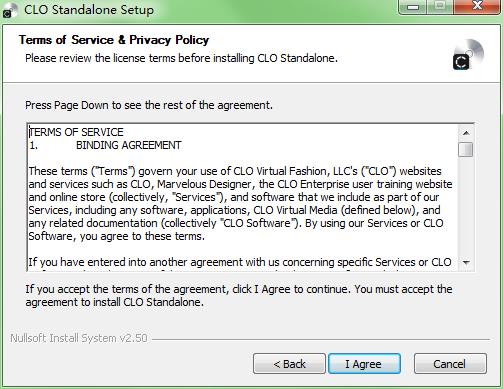
Task: Click the scrollbar thumb in license box
Action: pos(465,149)
